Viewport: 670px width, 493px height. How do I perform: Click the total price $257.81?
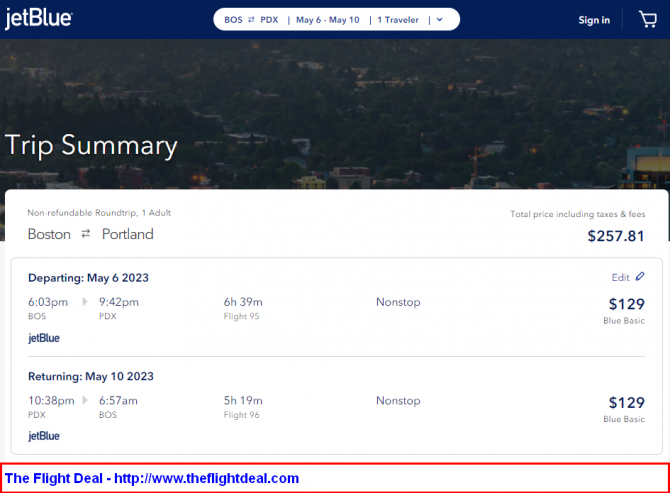pyautogui.click(x=616, y=236)
